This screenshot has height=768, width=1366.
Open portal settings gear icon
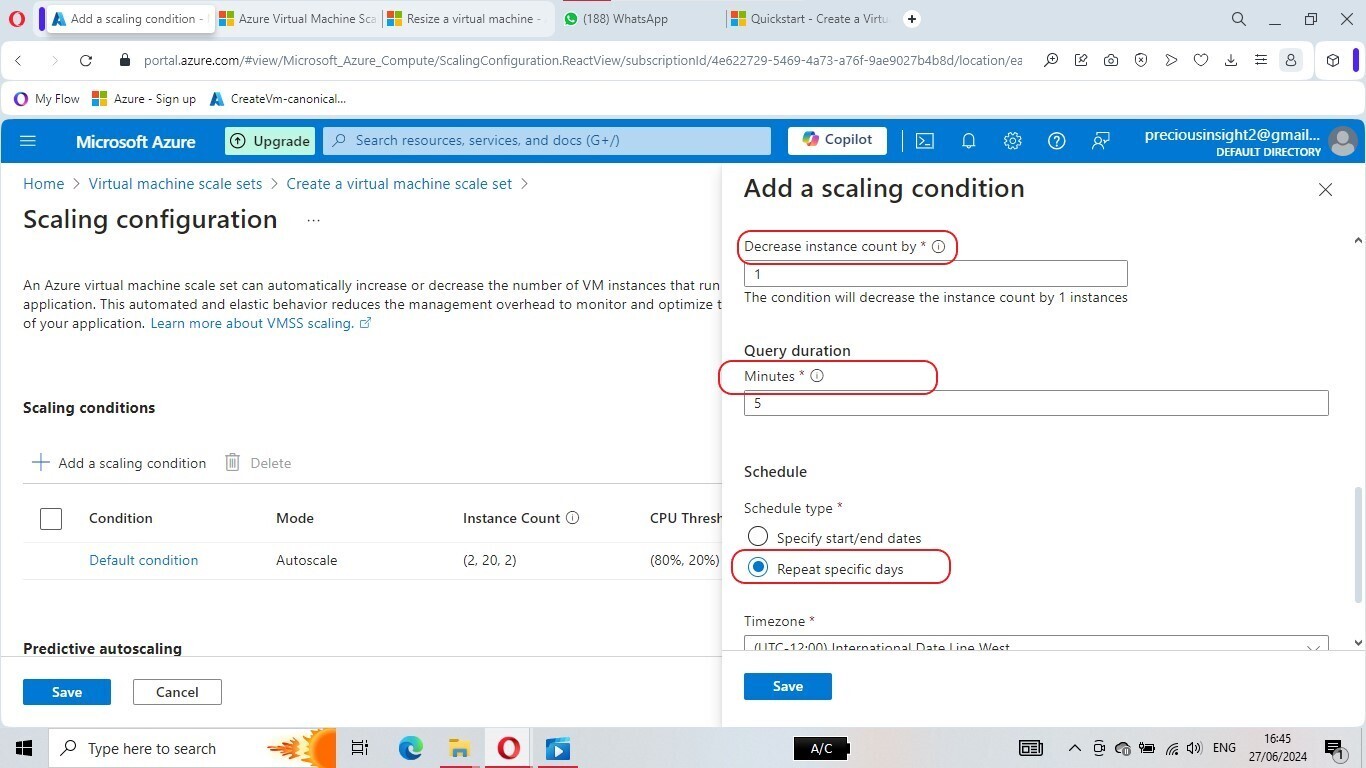pos(1012,141)
